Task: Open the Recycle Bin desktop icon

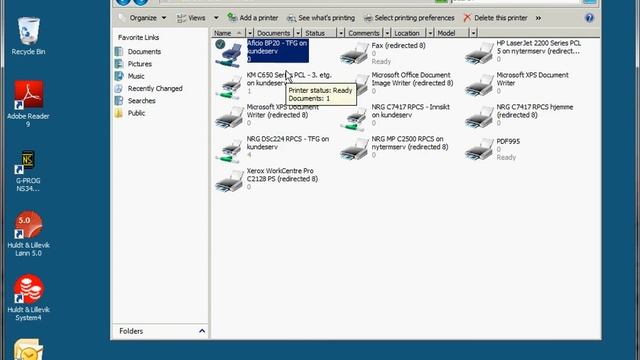Action: (28, 36)
